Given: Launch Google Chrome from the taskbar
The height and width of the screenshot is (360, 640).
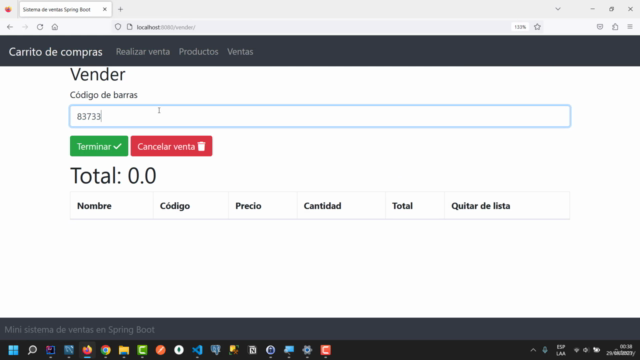Looking at the screenshot, I should pyautogui.click(x=106, y=350).
